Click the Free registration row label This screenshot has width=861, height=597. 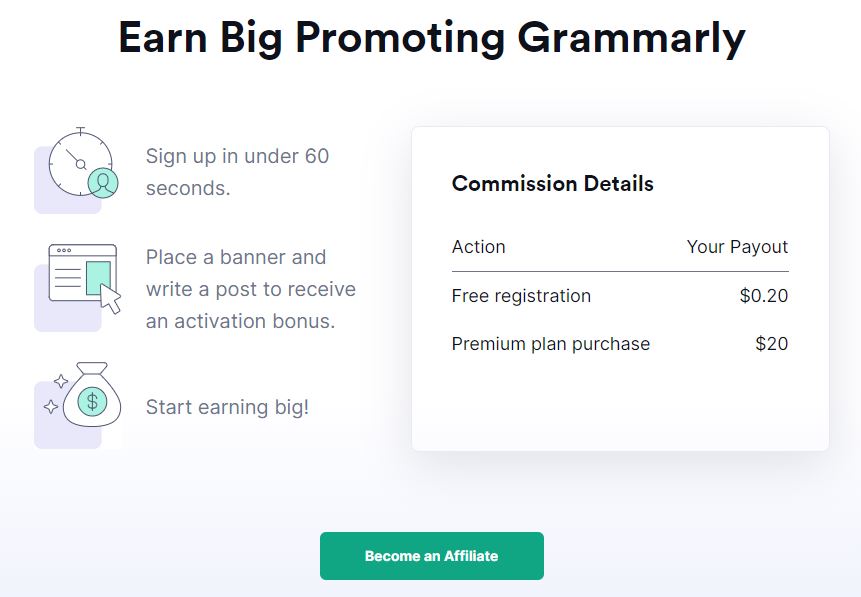[521, 295]
